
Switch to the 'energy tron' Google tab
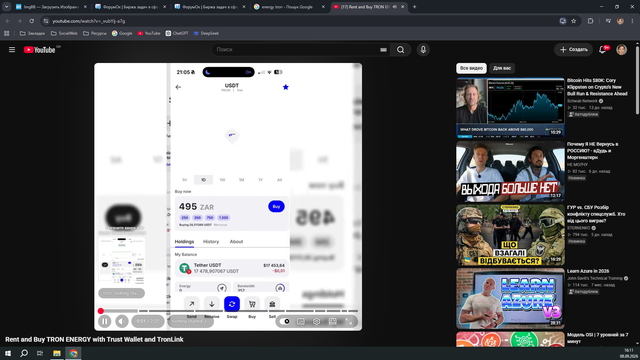coord(288,7)
